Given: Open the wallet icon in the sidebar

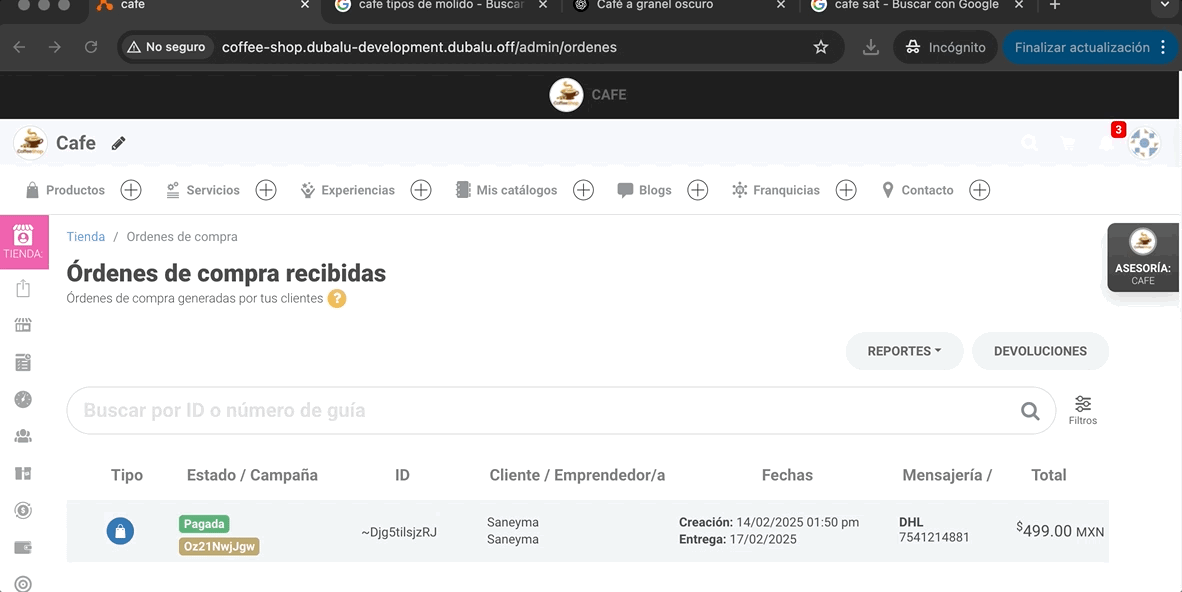Looking at the screenshot, I should 22,547.
